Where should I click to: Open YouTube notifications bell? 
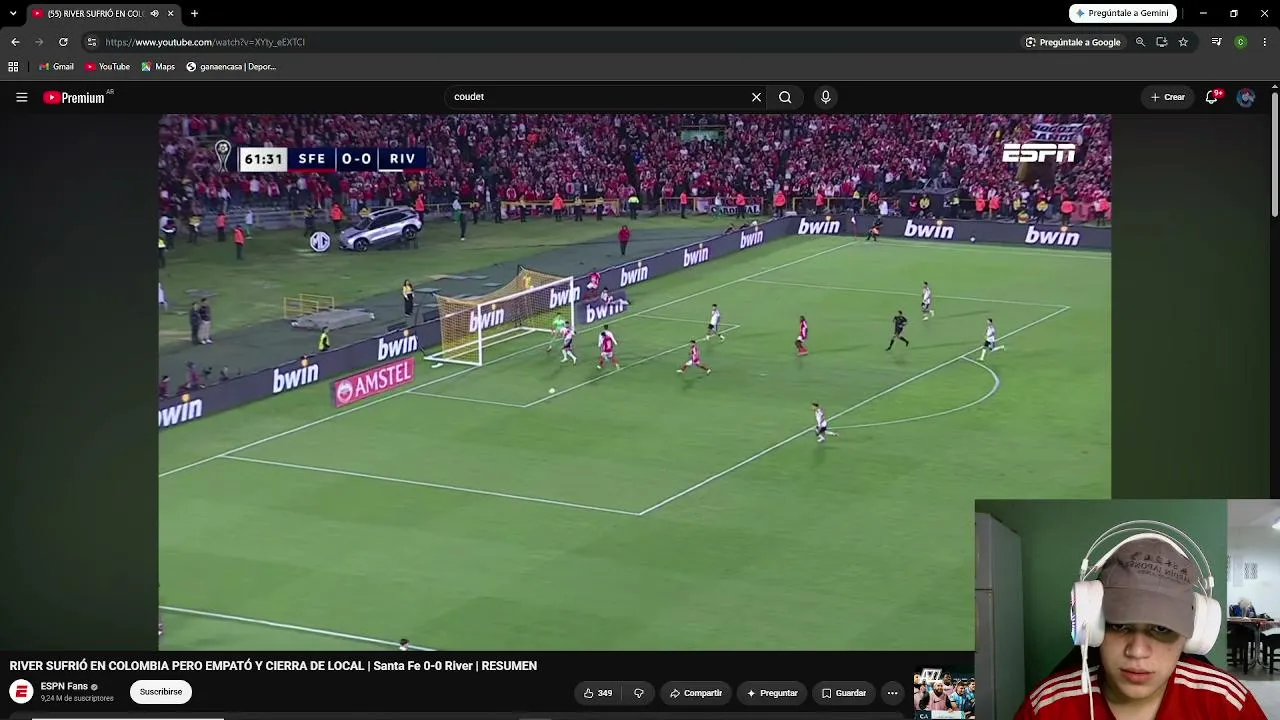click(1212, 97)
